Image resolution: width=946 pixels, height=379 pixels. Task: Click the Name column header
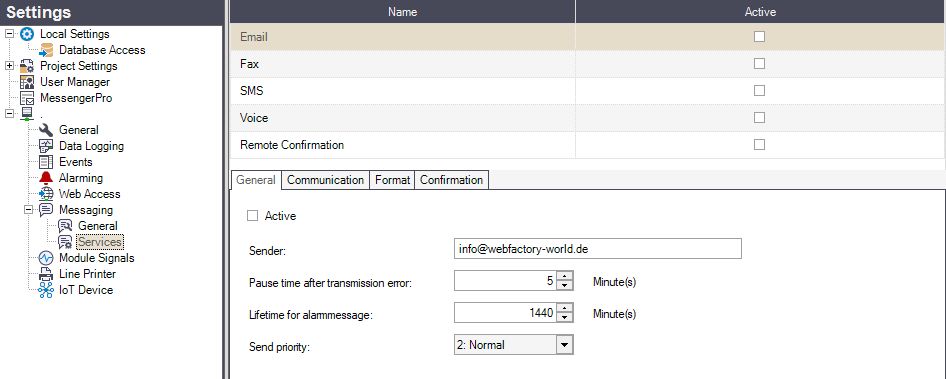[402, 11]
